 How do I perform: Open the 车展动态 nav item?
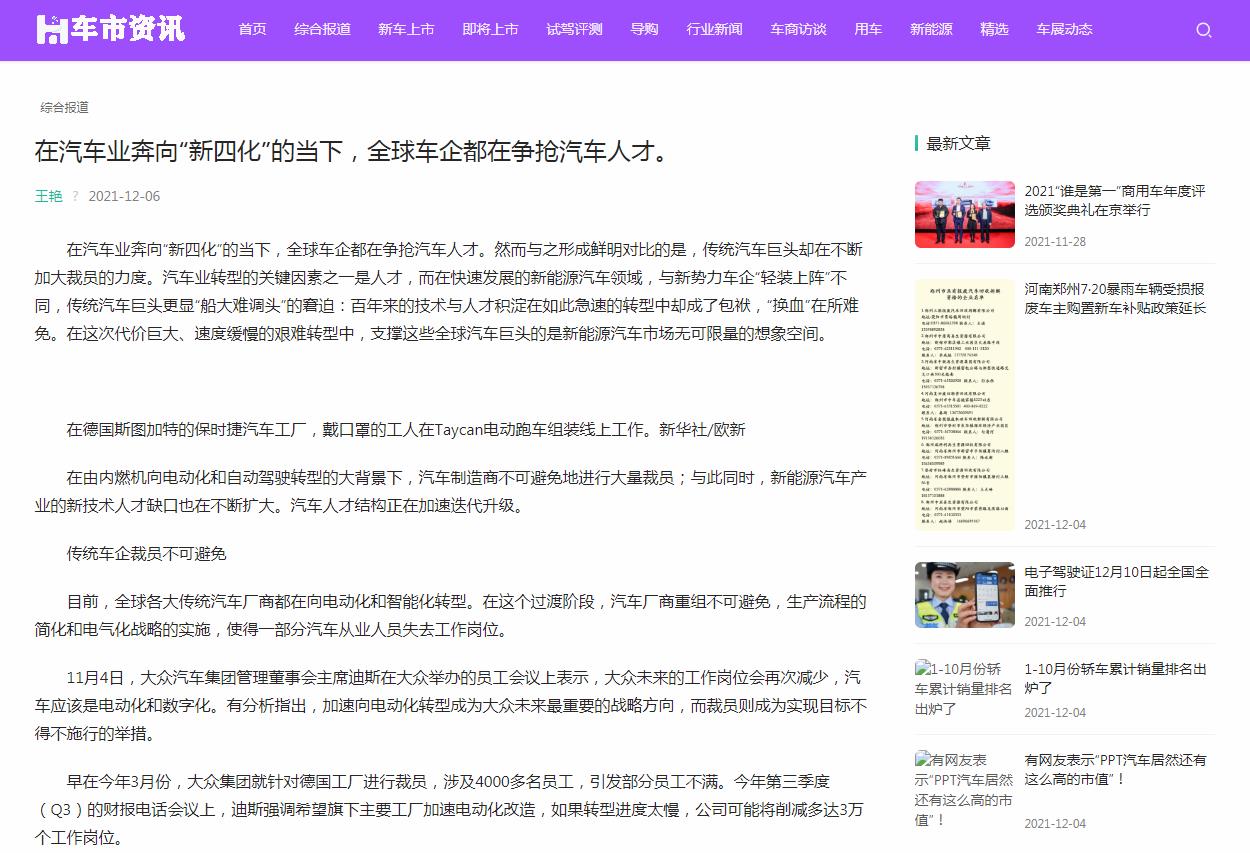click(1064, 29)
